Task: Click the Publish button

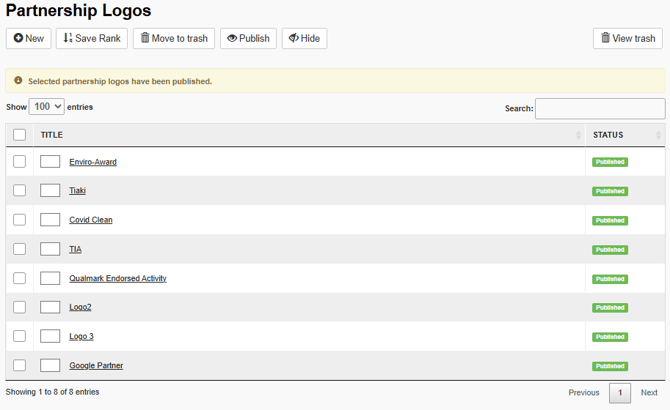Action: pos(248,38)
